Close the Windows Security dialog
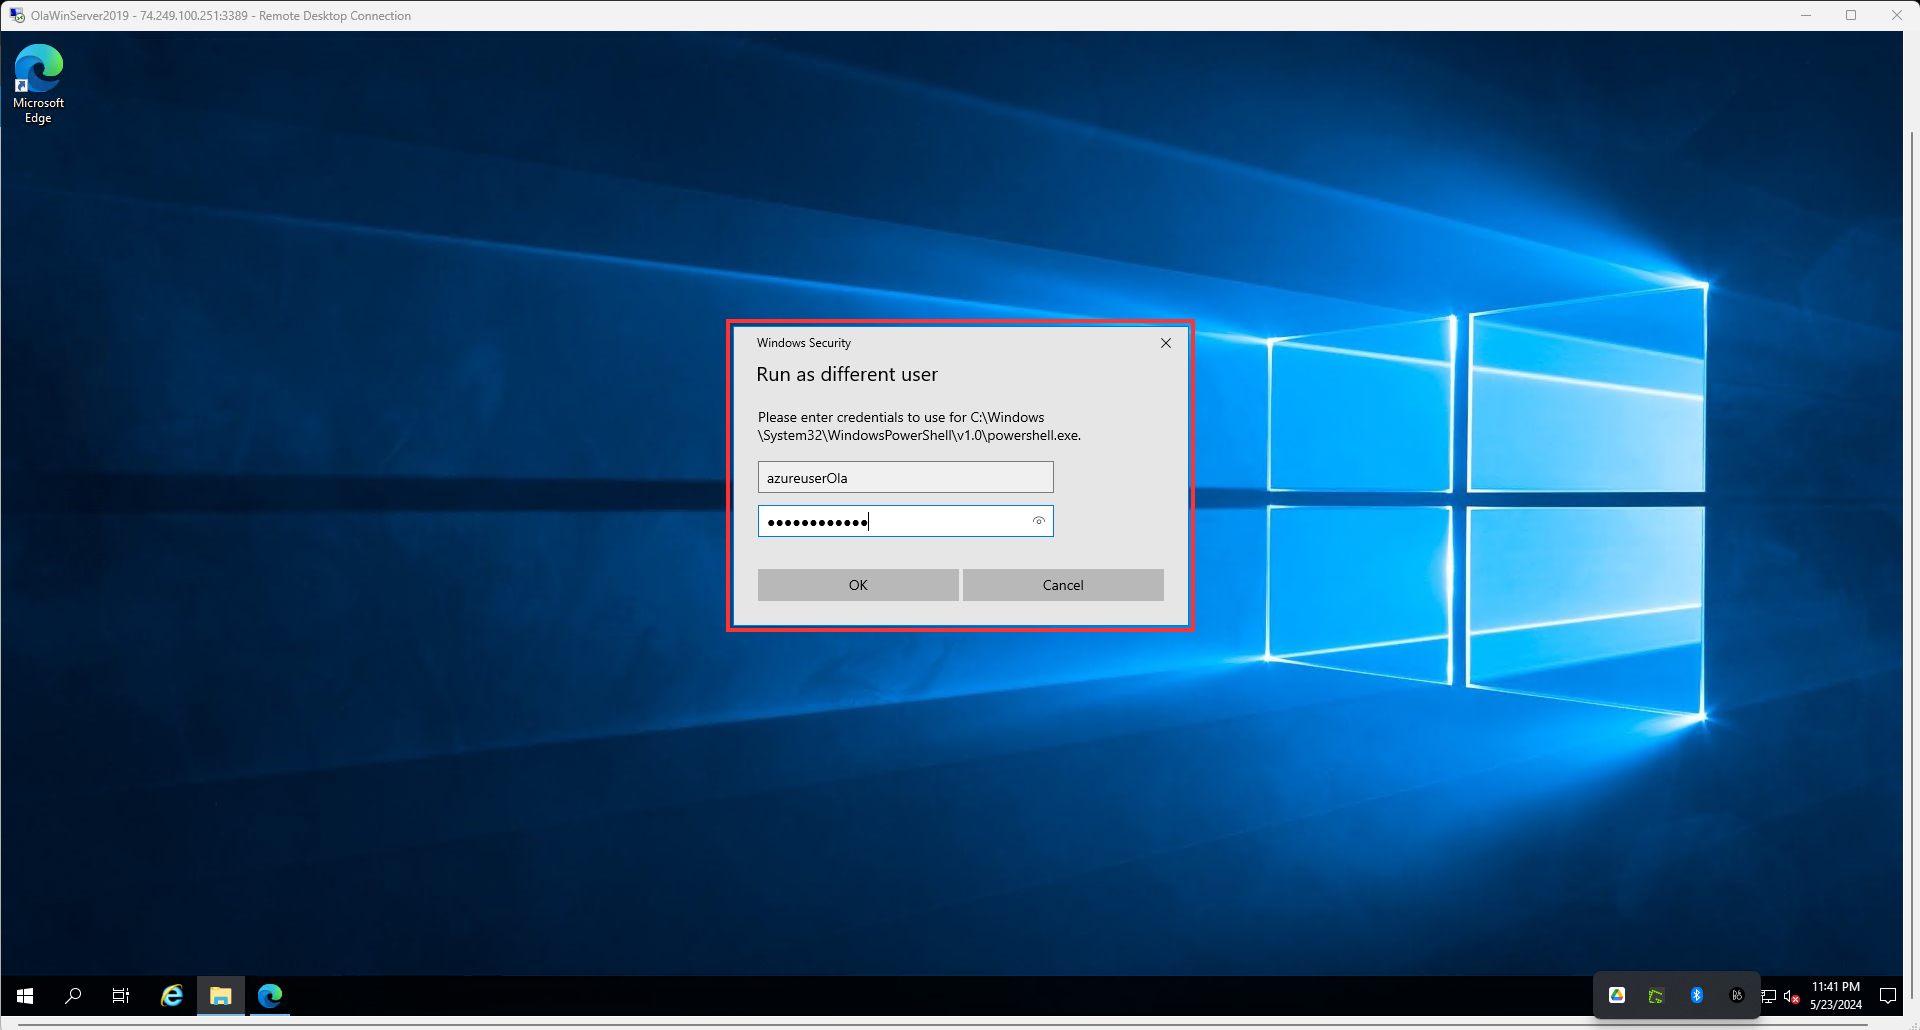 pyautogui.click(x=1166, y=343)
